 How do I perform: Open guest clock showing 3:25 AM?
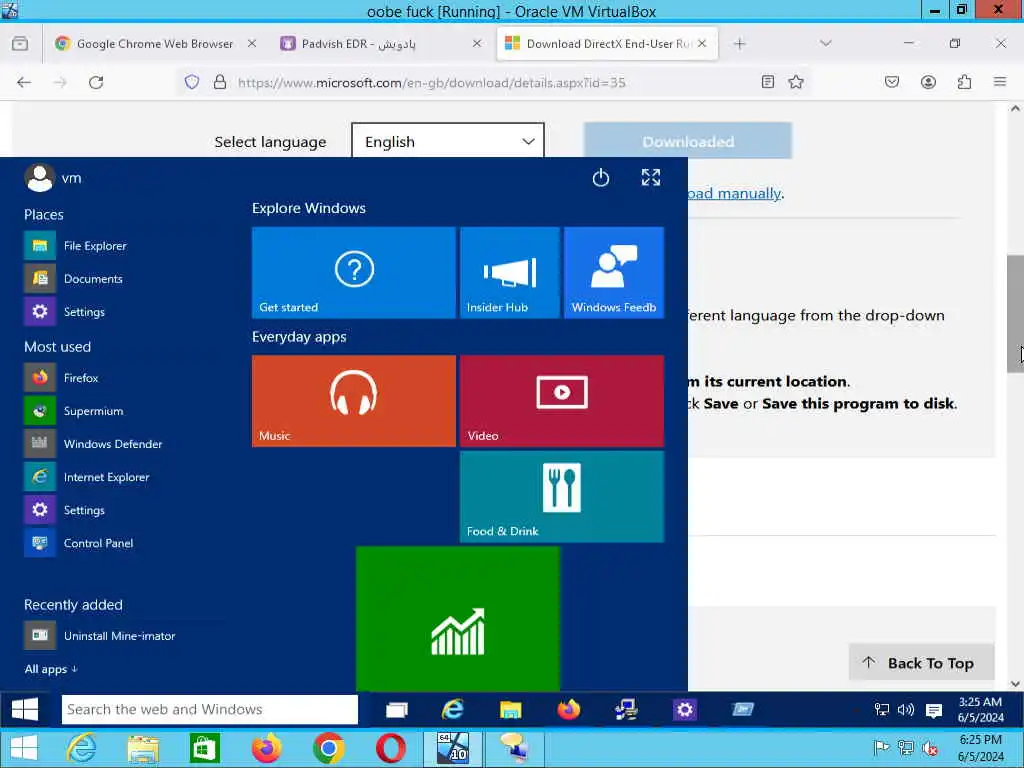[x=980, y=709]
